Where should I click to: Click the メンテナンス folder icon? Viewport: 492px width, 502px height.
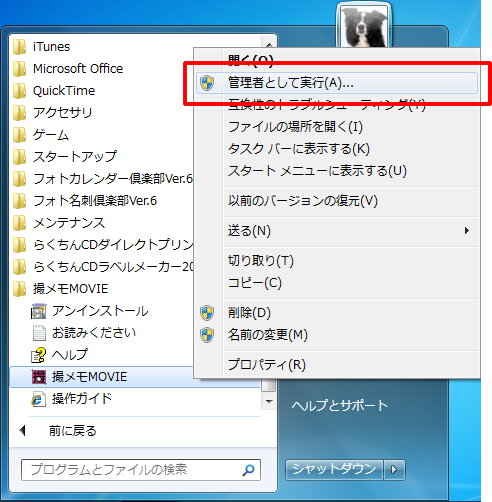click(20, 223)
